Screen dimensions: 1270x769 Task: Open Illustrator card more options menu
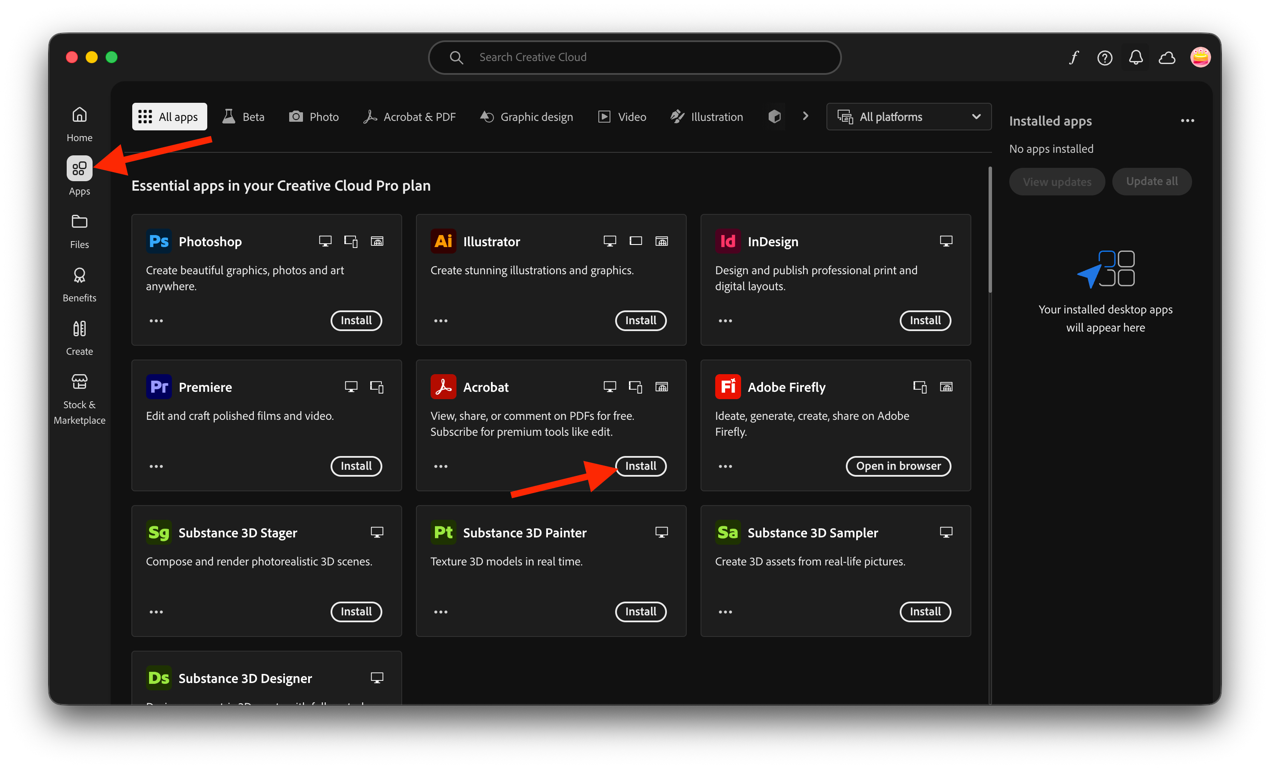click(441, 321)
